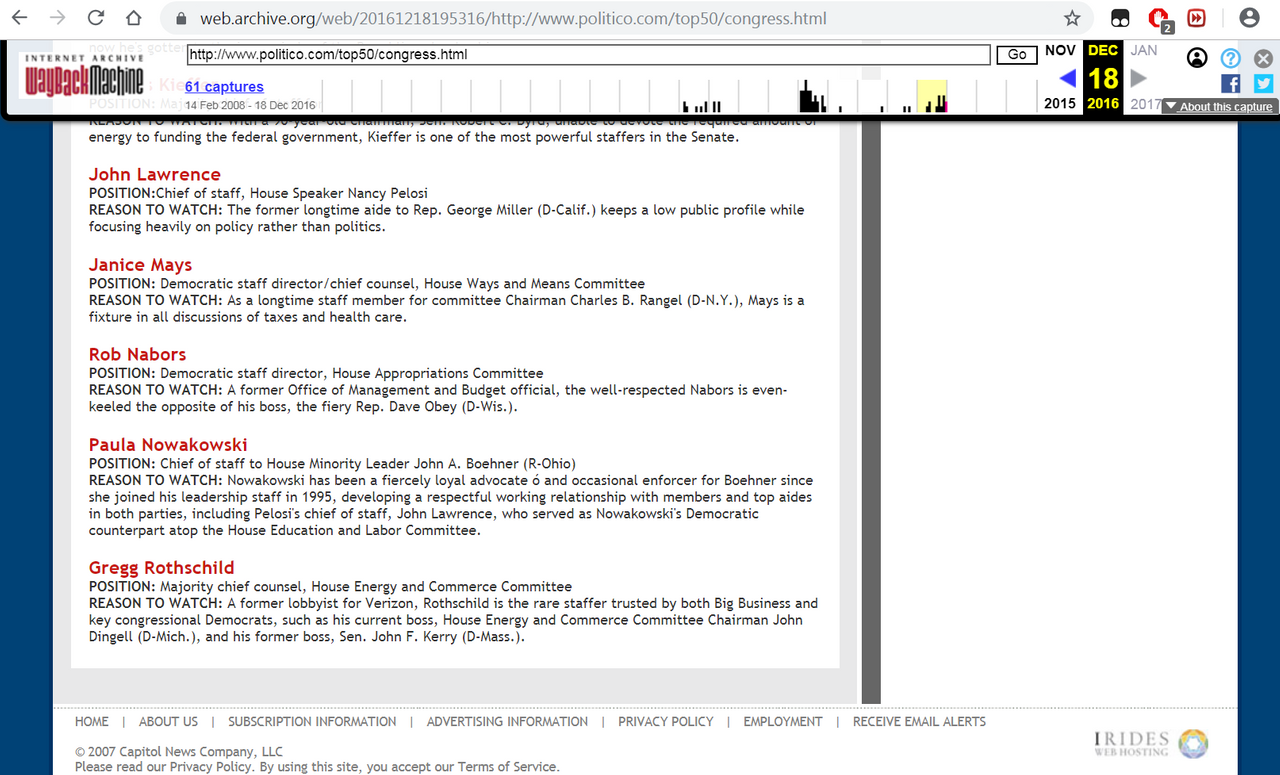Jump to NOV in capture timeline

pos(1060,50)
